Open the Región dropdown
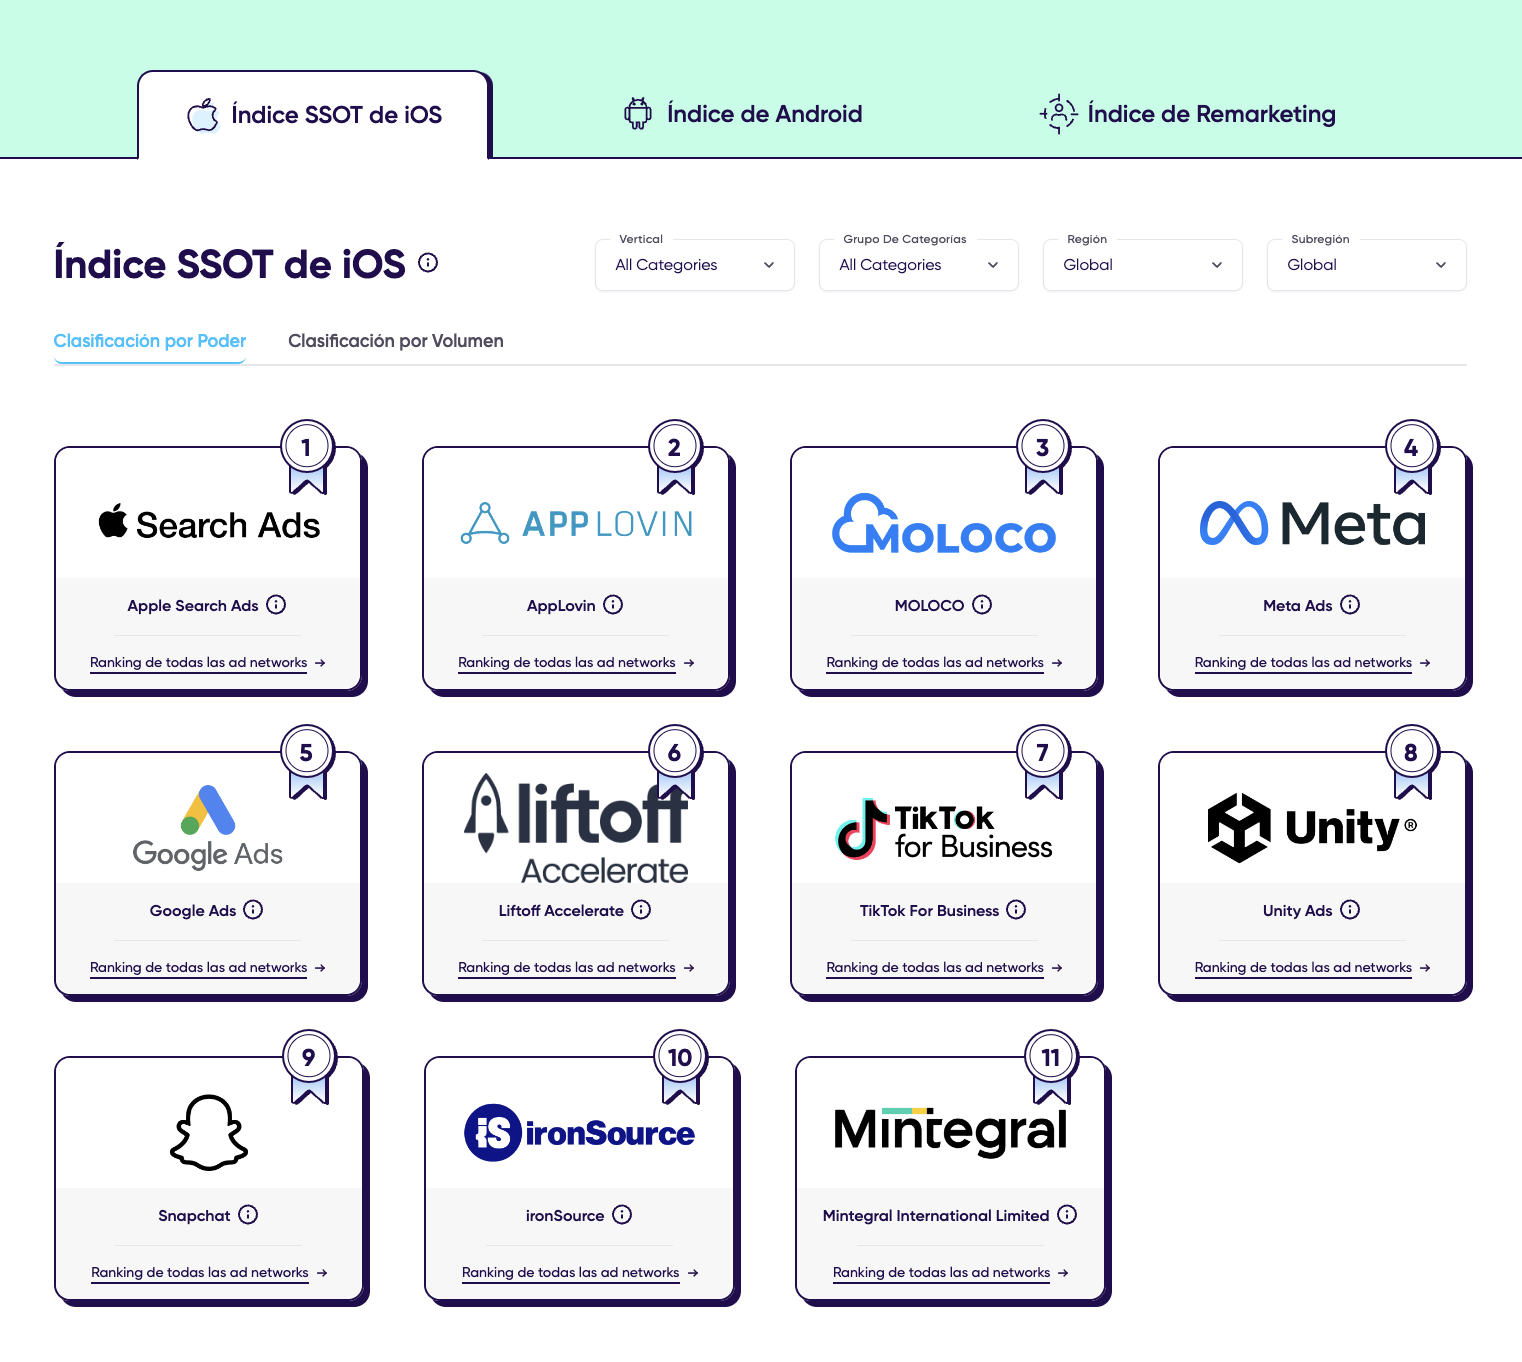The height and width of the screenshot is (1362, 1522). 1143,265
